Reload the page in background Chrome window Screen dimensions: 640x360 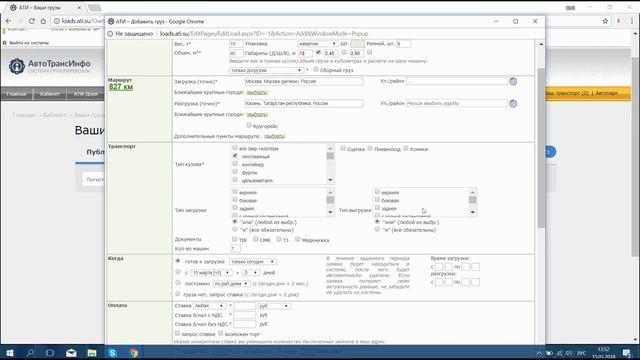pos(31,21)
